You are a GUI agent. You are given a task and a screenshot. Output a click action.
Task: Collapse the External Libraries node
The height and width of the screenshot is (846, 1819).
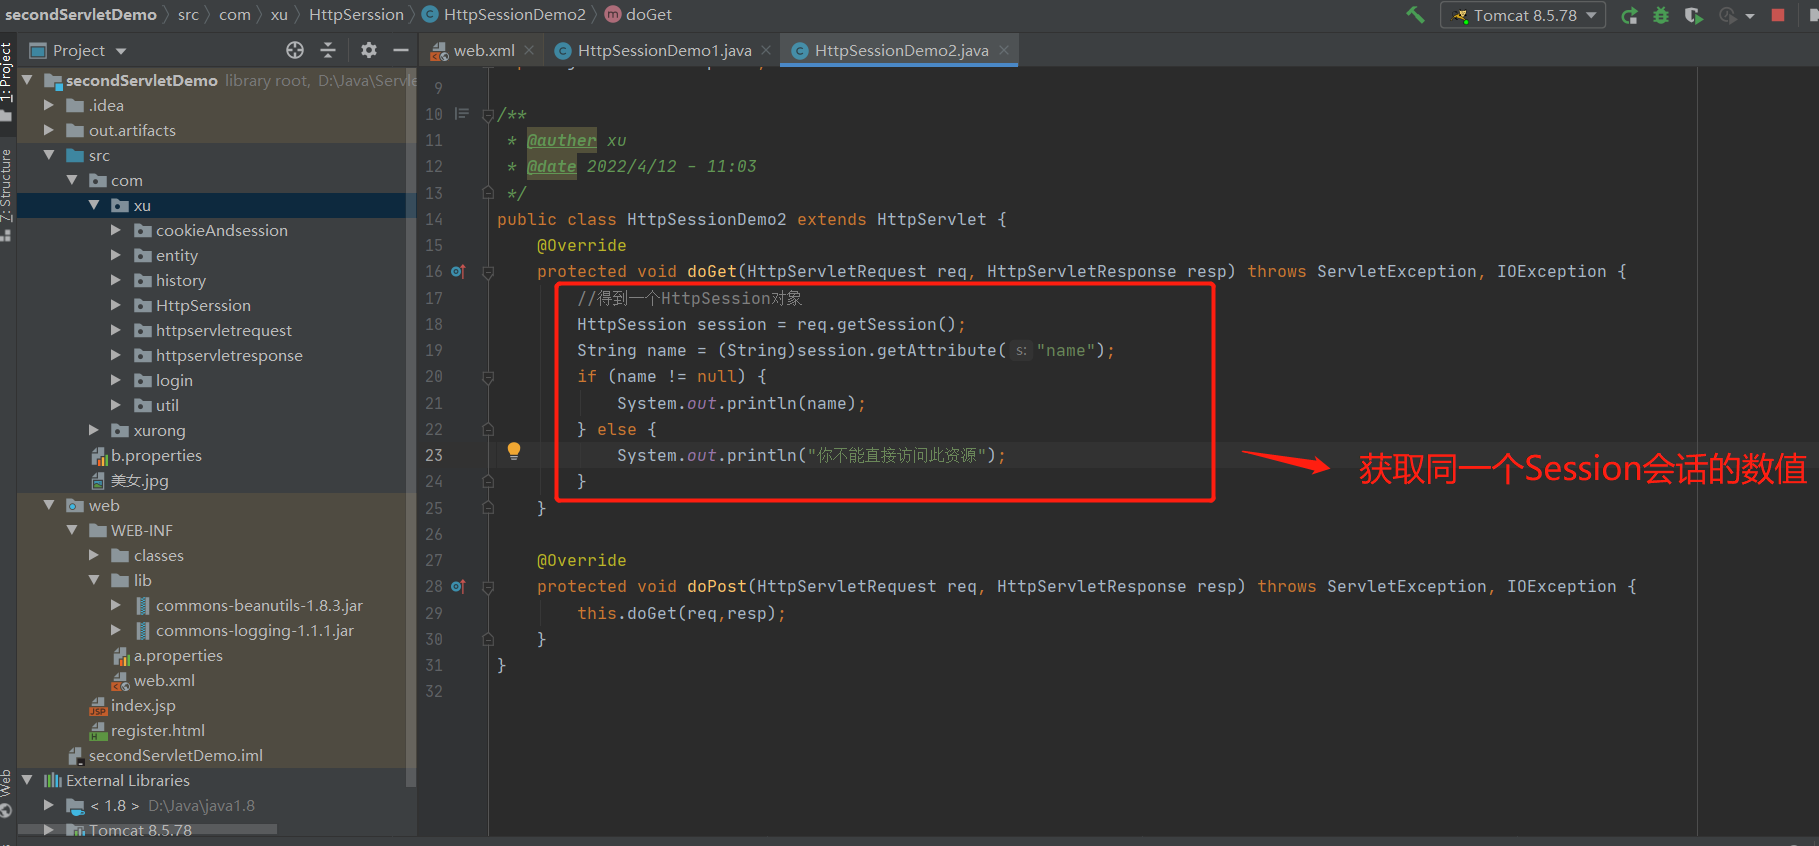click(x=28, y=780)
